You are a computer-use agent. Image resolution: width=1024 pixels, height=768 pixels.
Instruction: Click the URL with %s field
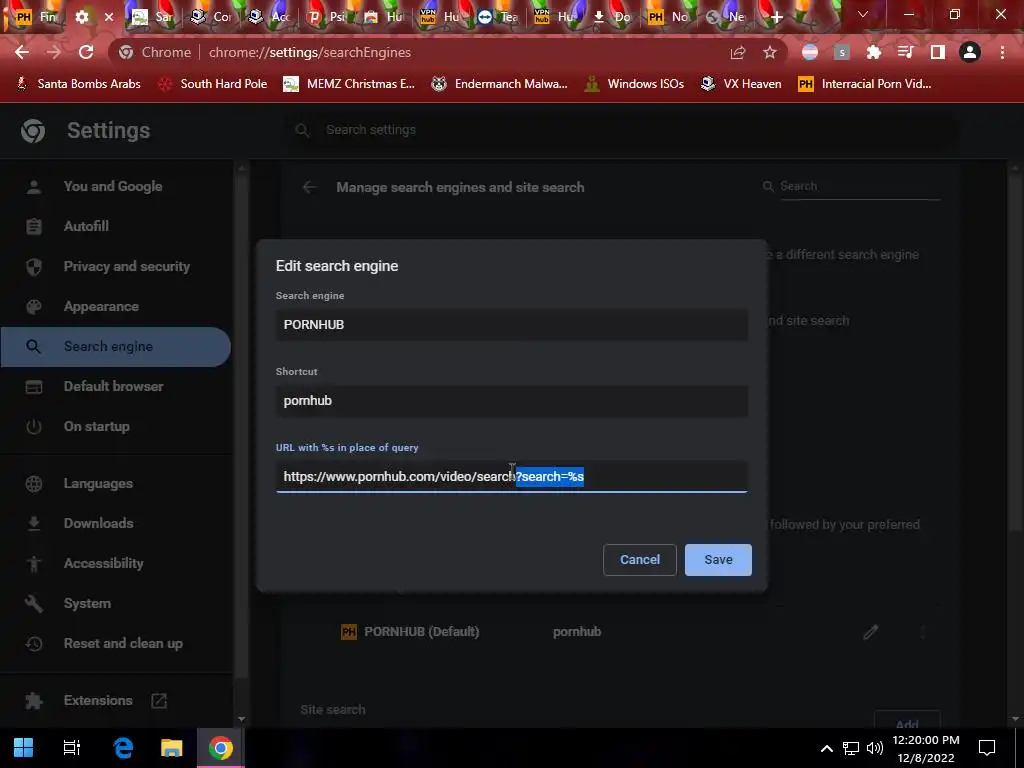(512, 476)
